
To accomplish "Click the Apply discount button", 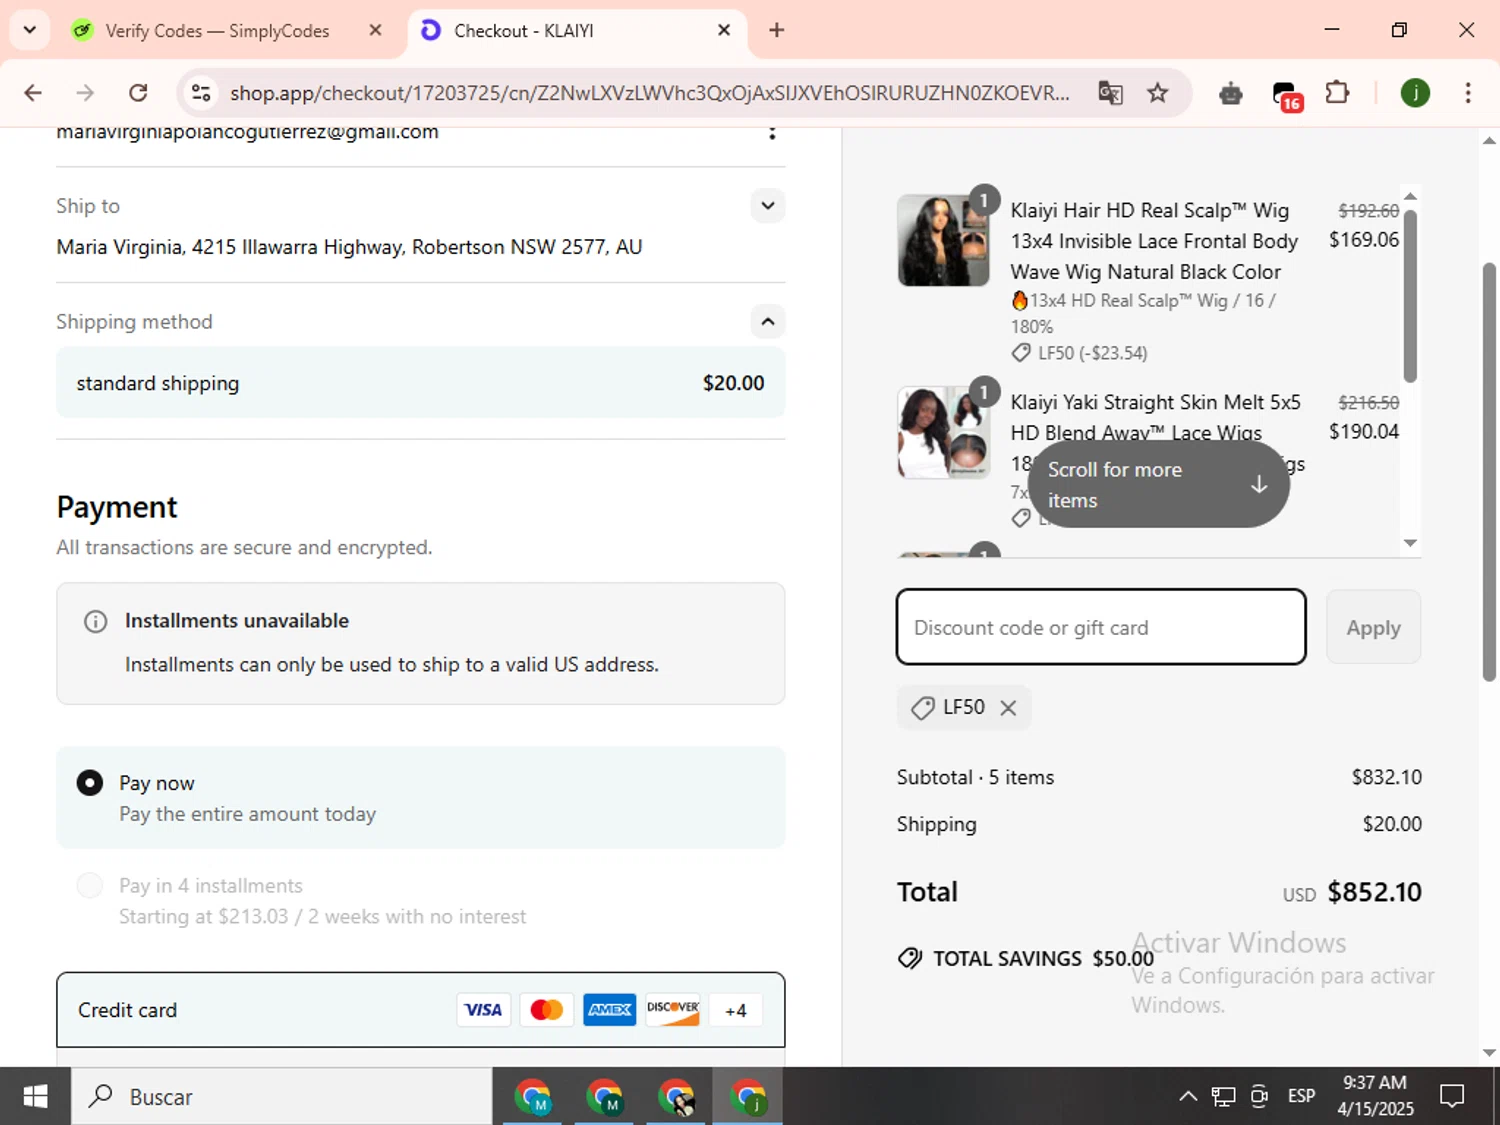I will tap(1373, 627).
